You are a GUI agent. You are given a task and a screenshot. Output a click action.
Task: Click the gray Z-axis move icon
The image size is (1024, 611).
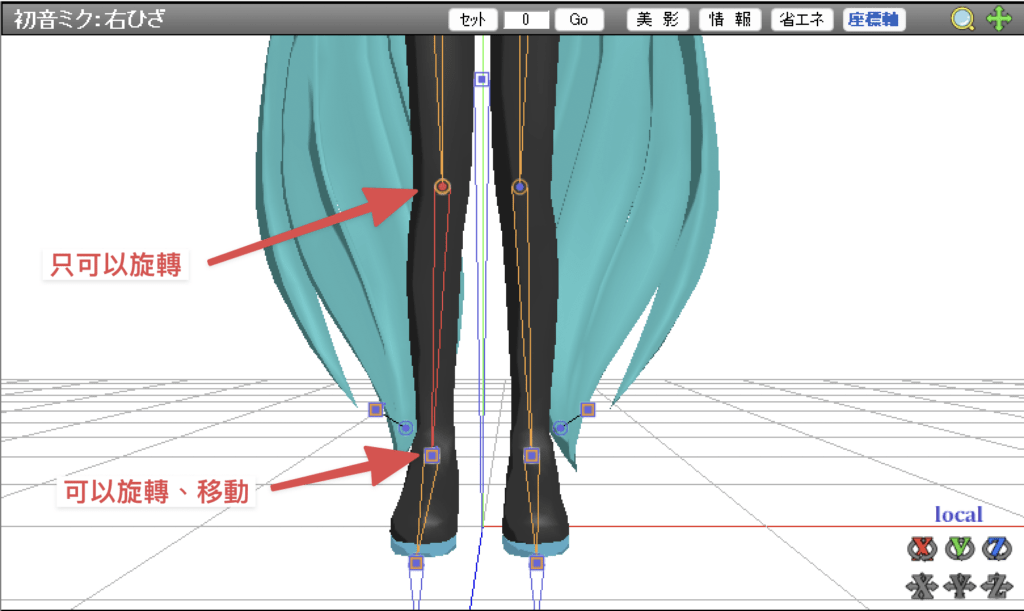997,586
